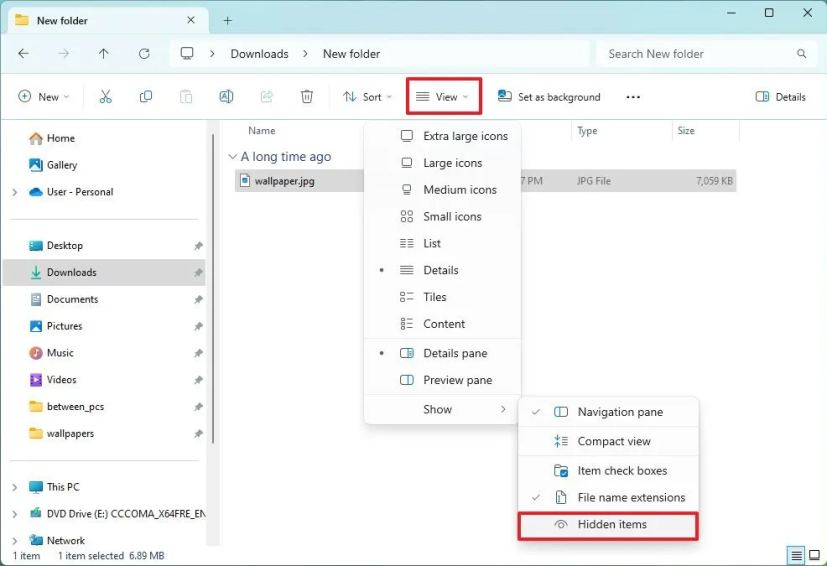The image size is (827, 566).
Task: Expand the Show submenu arrow
Action: tap(503, 409)
